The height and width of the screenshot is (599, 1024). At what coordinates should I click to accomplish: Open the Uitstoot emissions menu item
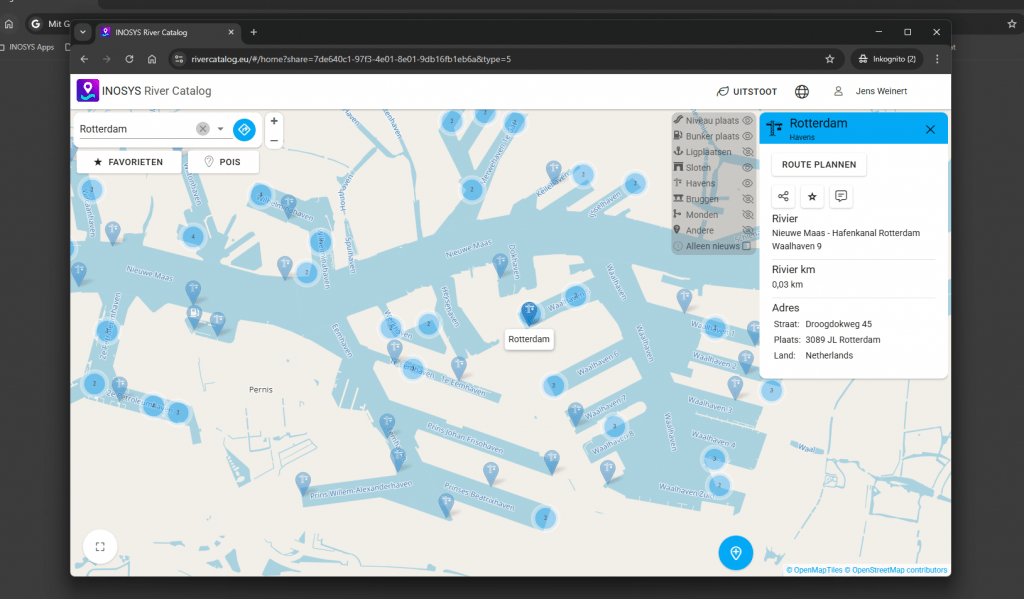coord(747,92)
